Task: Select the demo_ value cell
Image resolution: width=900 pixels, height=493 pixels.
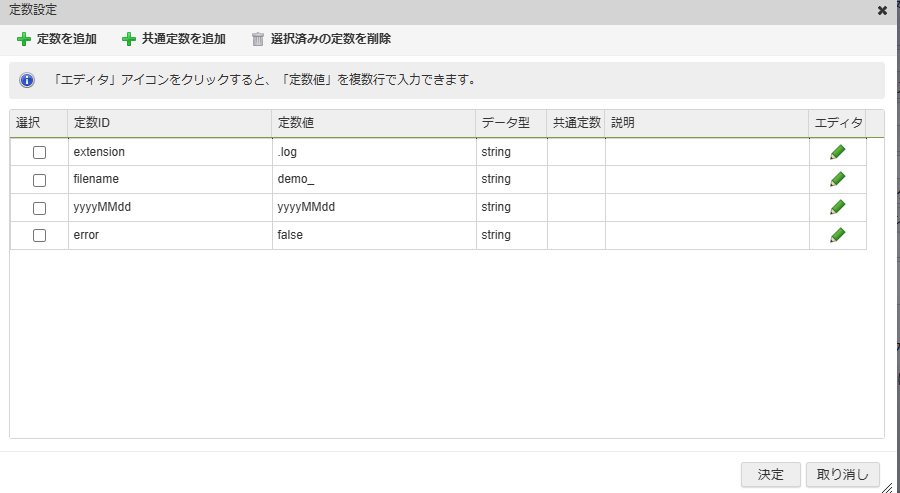Action: point(373,180)
